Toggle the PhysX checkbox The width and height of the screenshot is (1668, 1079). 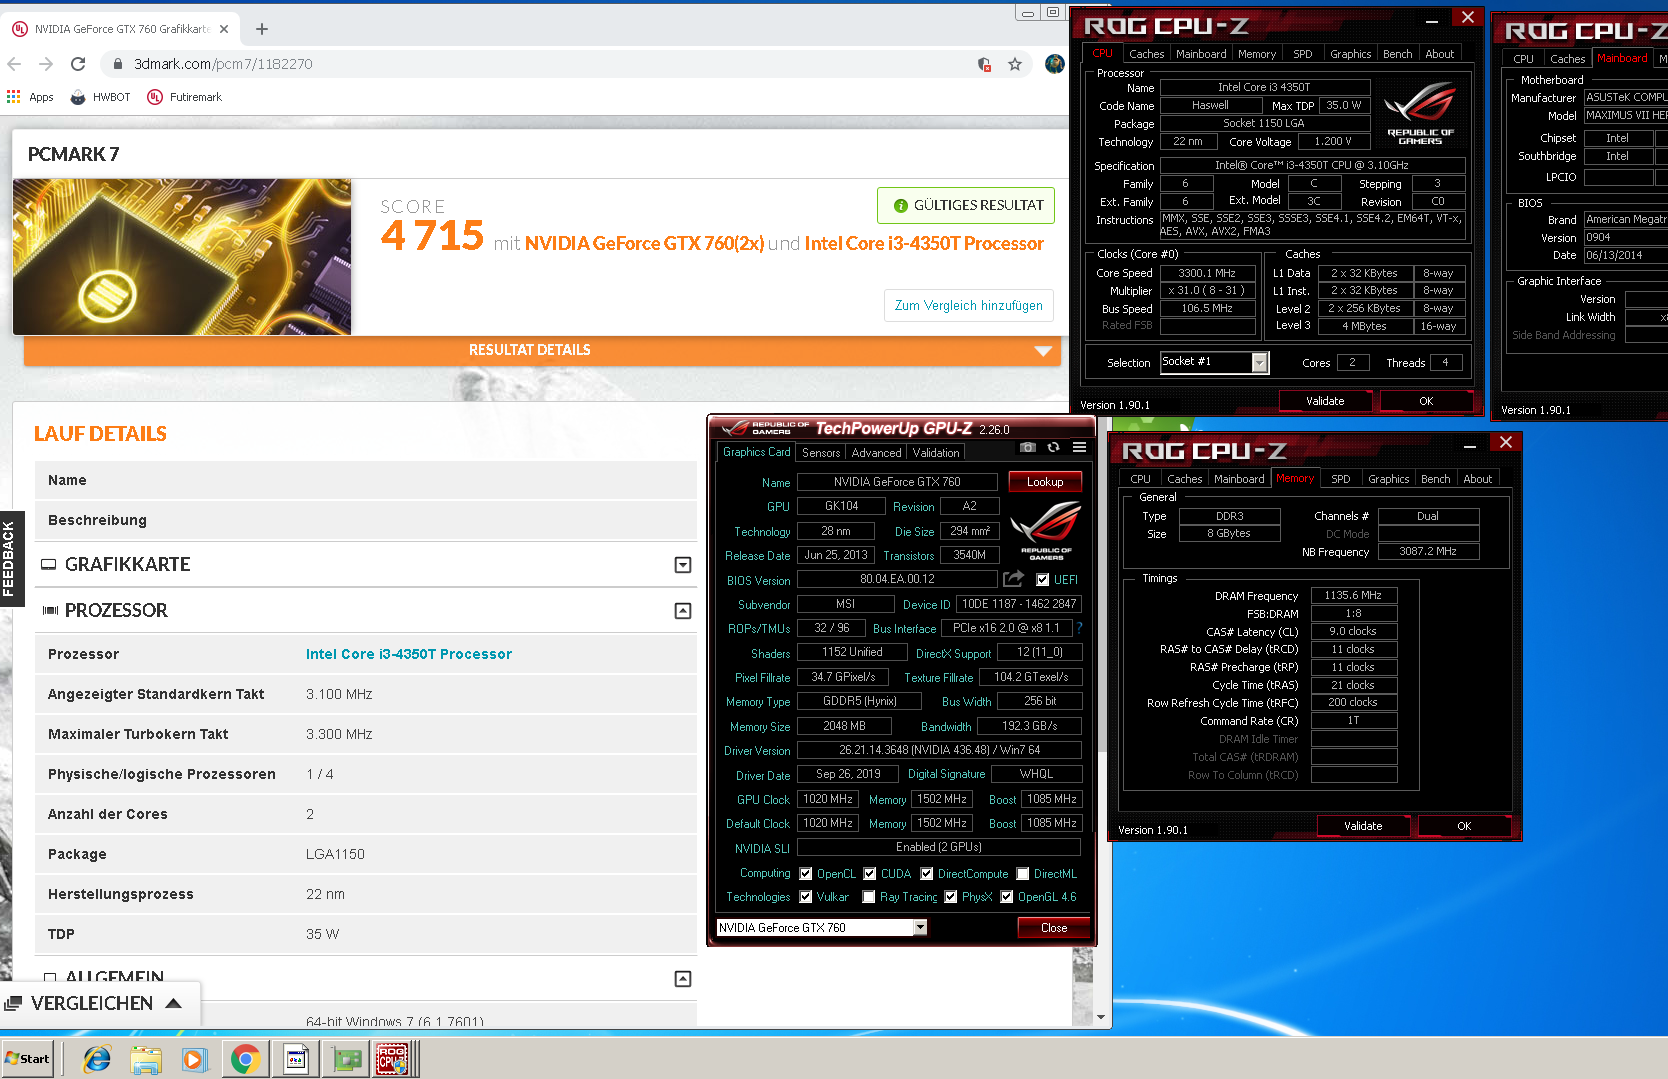[x=951, y=897]
